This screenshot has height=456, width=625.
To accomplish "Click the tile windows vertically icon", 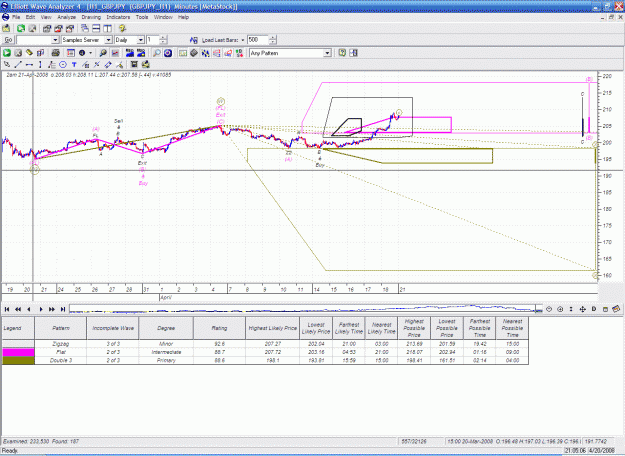I will [107, 28].
